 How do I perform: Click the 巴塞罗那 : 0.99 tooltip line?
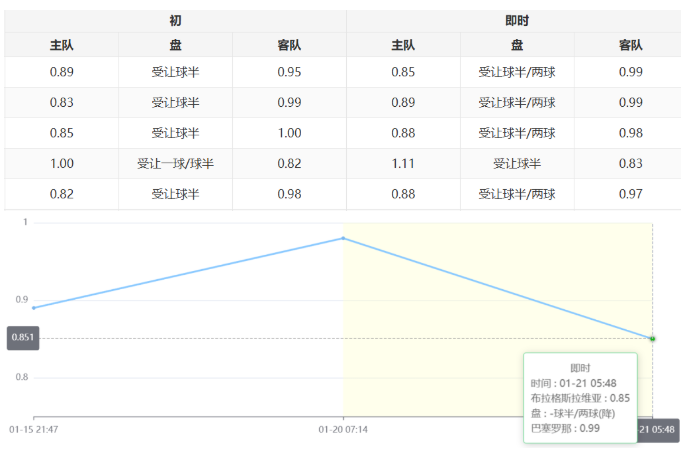point(565,428)
